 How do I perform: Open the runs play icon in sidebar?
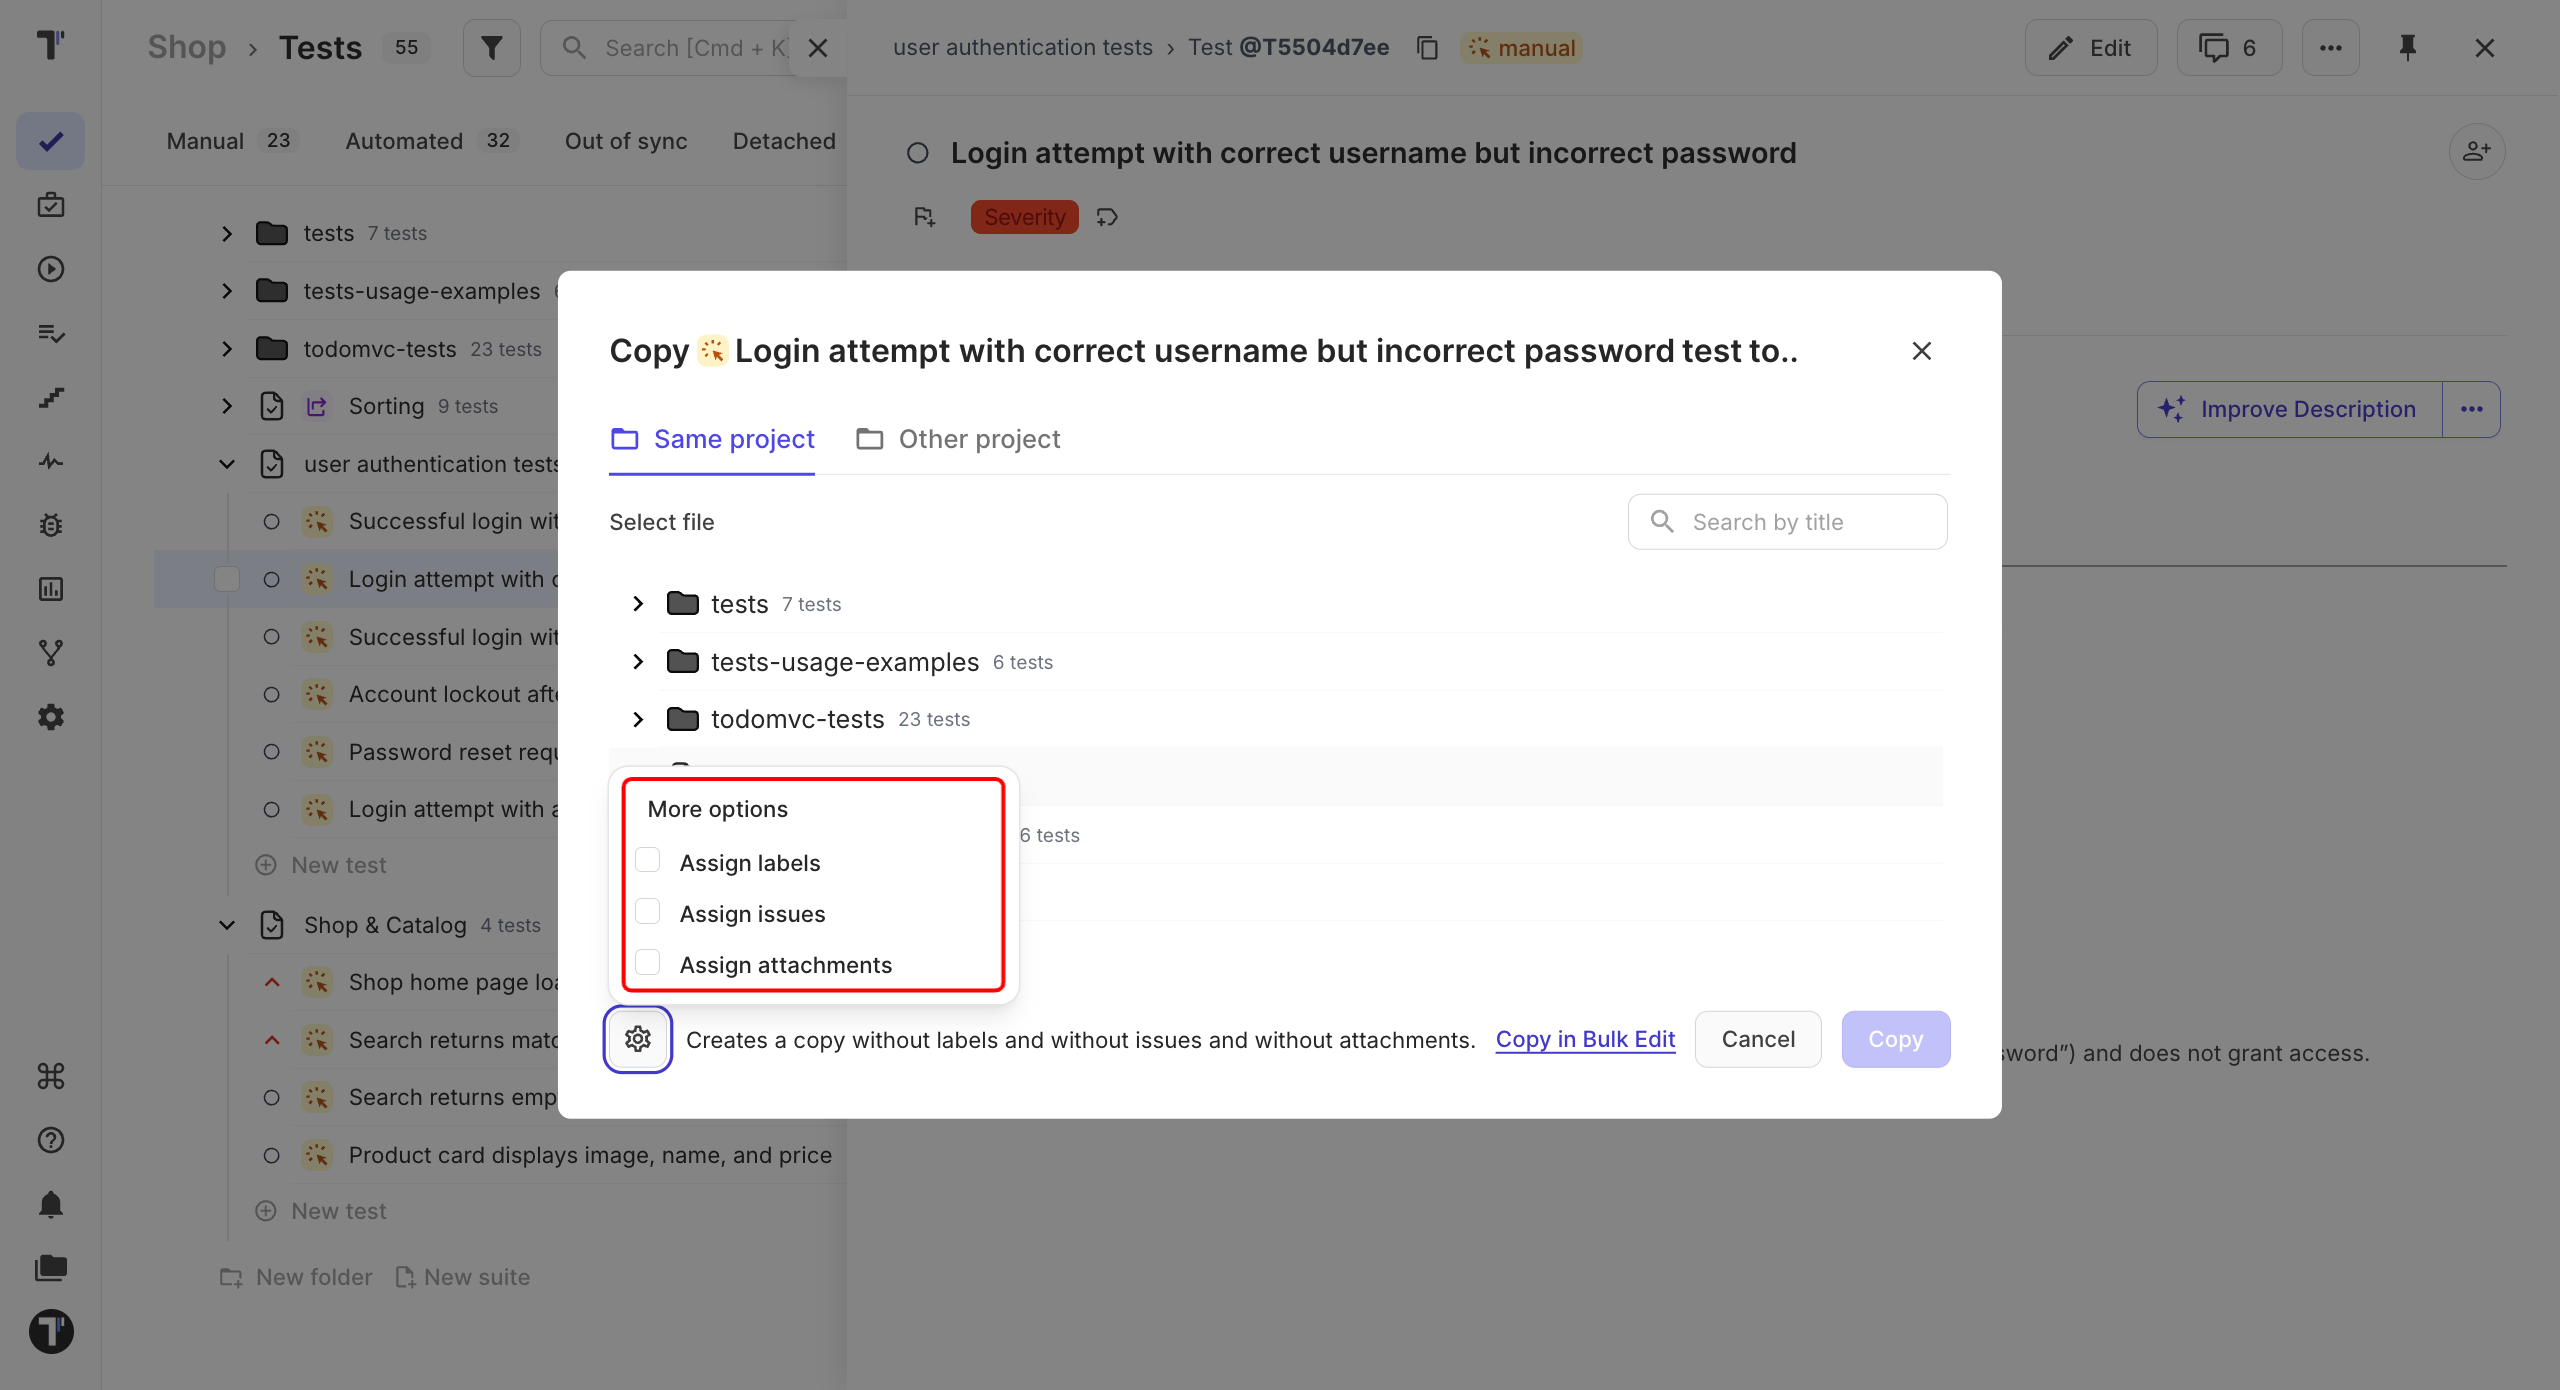(51, 269)
